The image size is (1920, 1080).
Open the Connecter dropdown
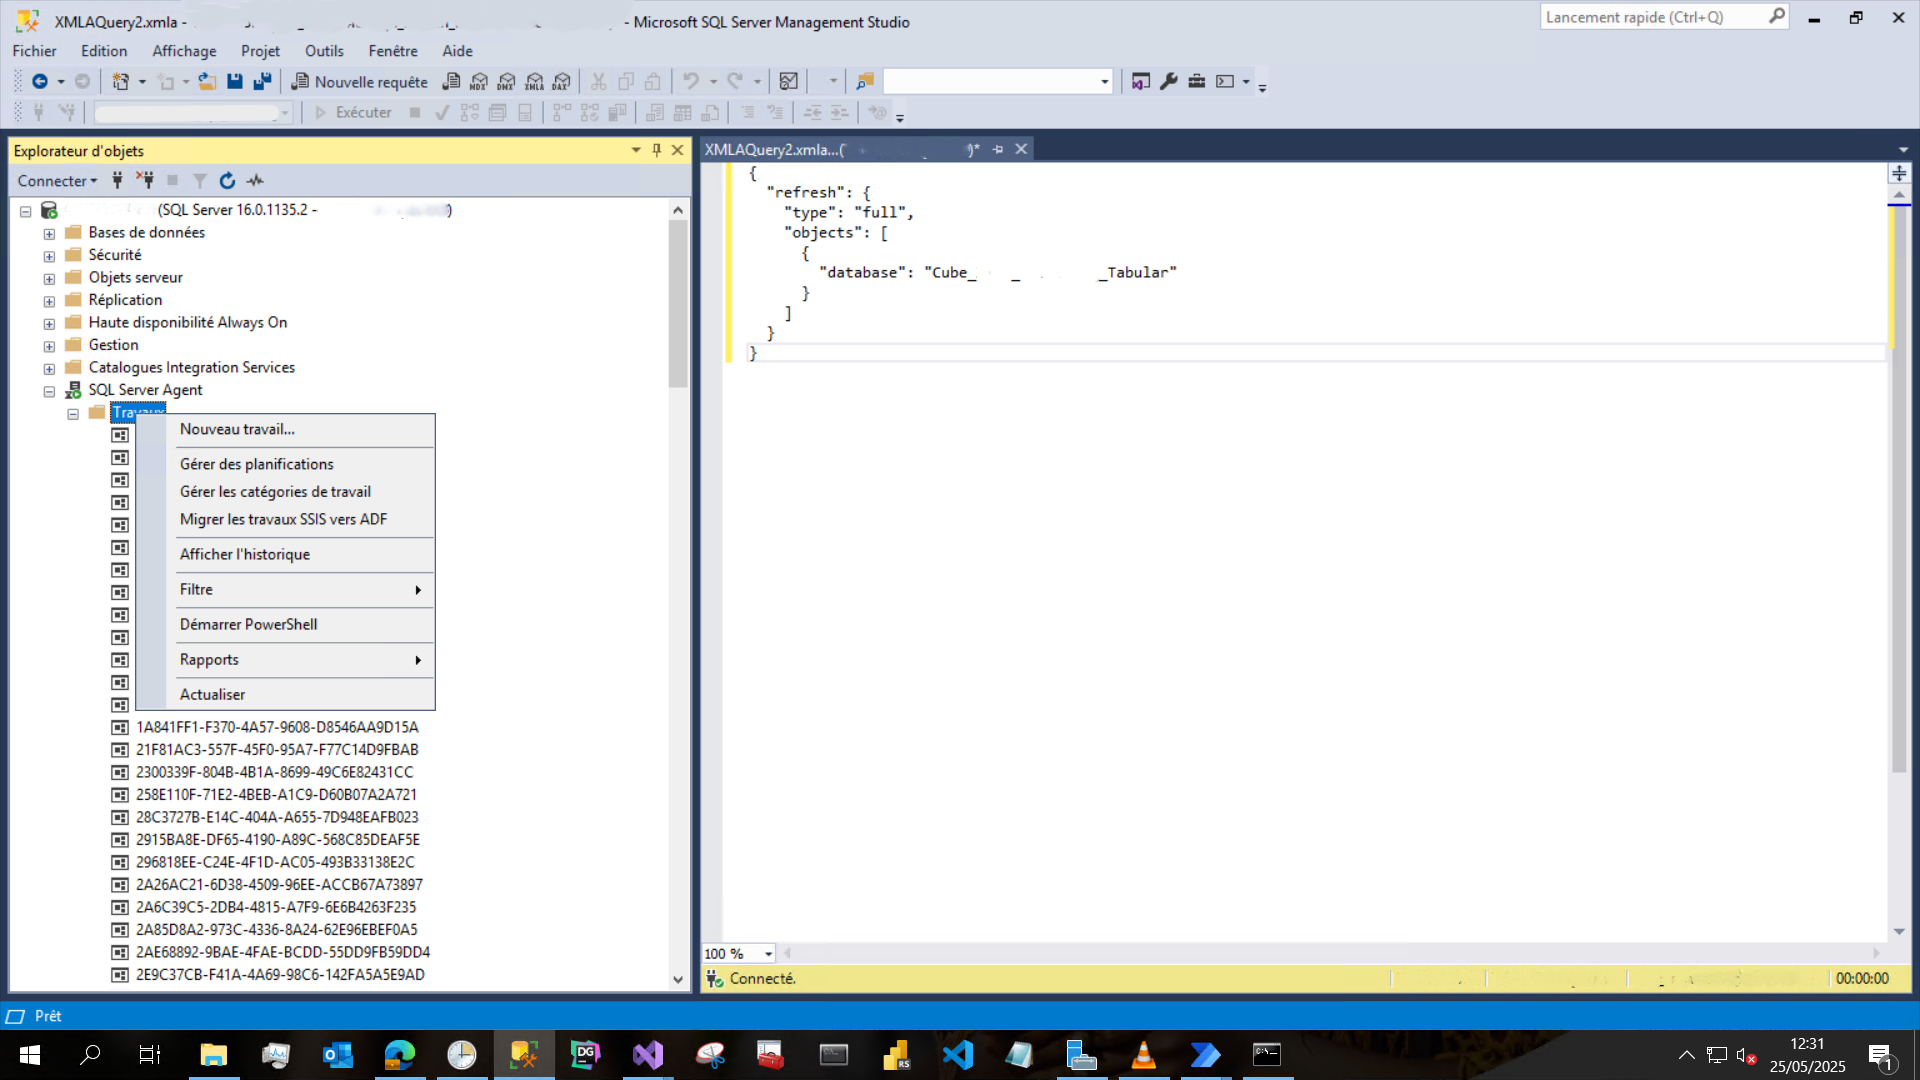point(57,181)
